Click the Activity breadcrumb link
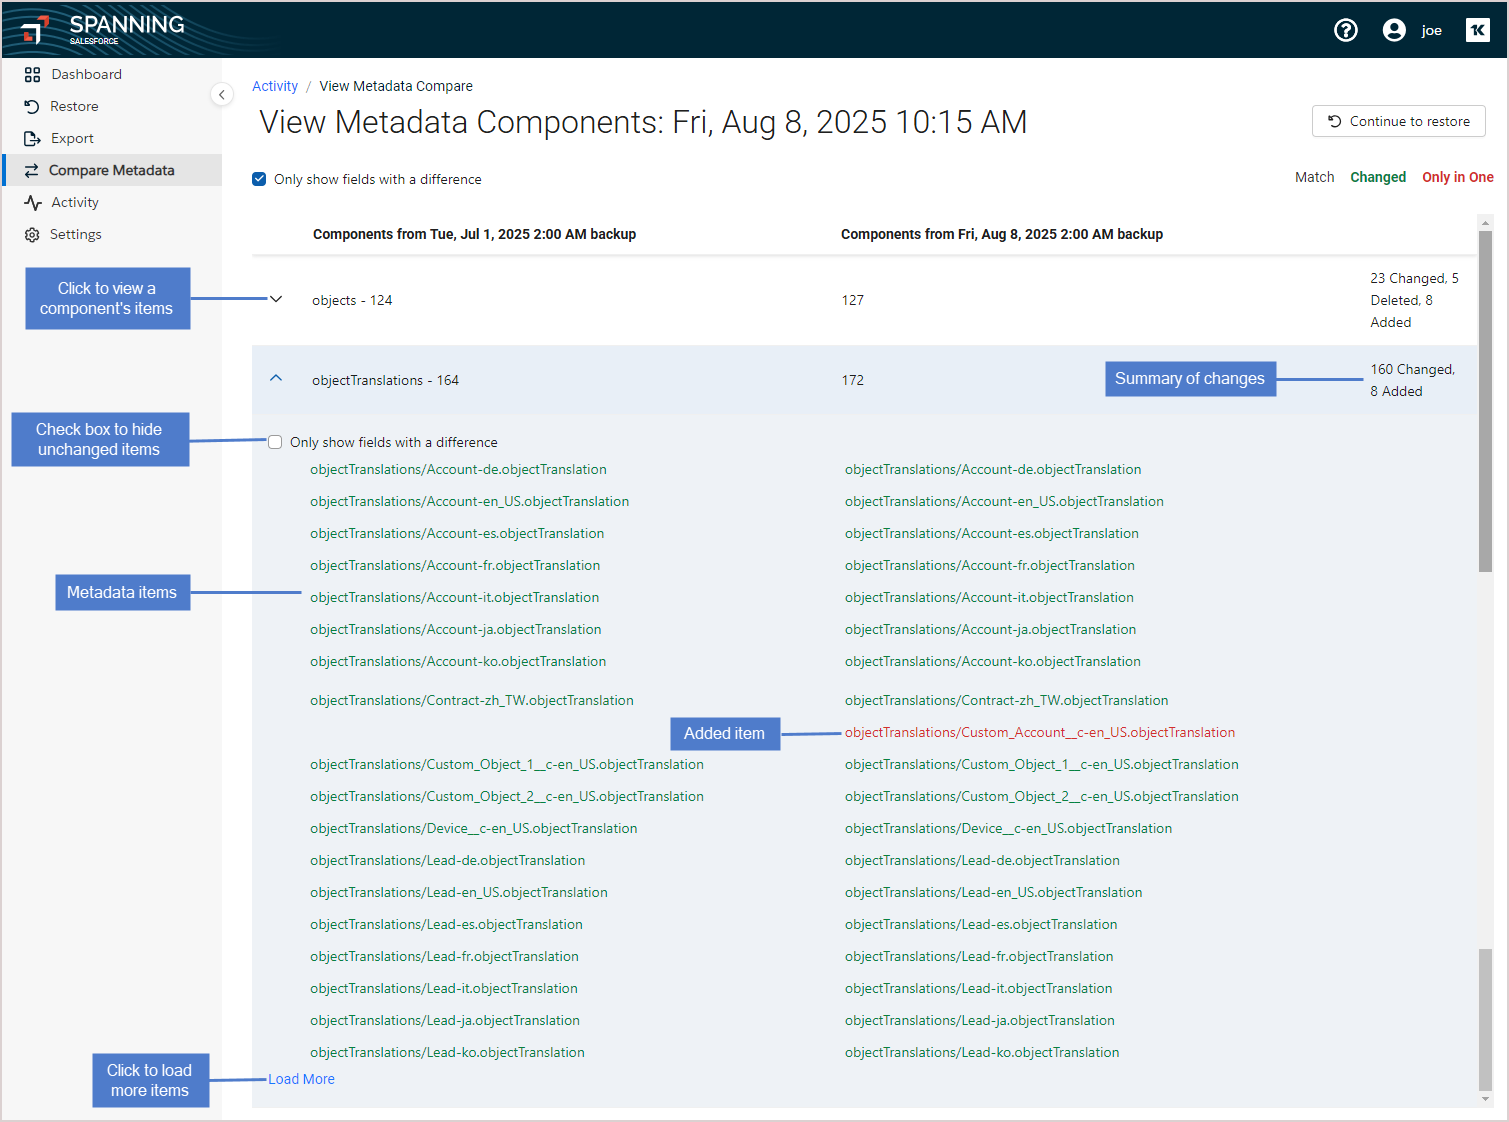Image resolution: width=1509 pixels, height=1122 pixels. click(x=275, y=86)
